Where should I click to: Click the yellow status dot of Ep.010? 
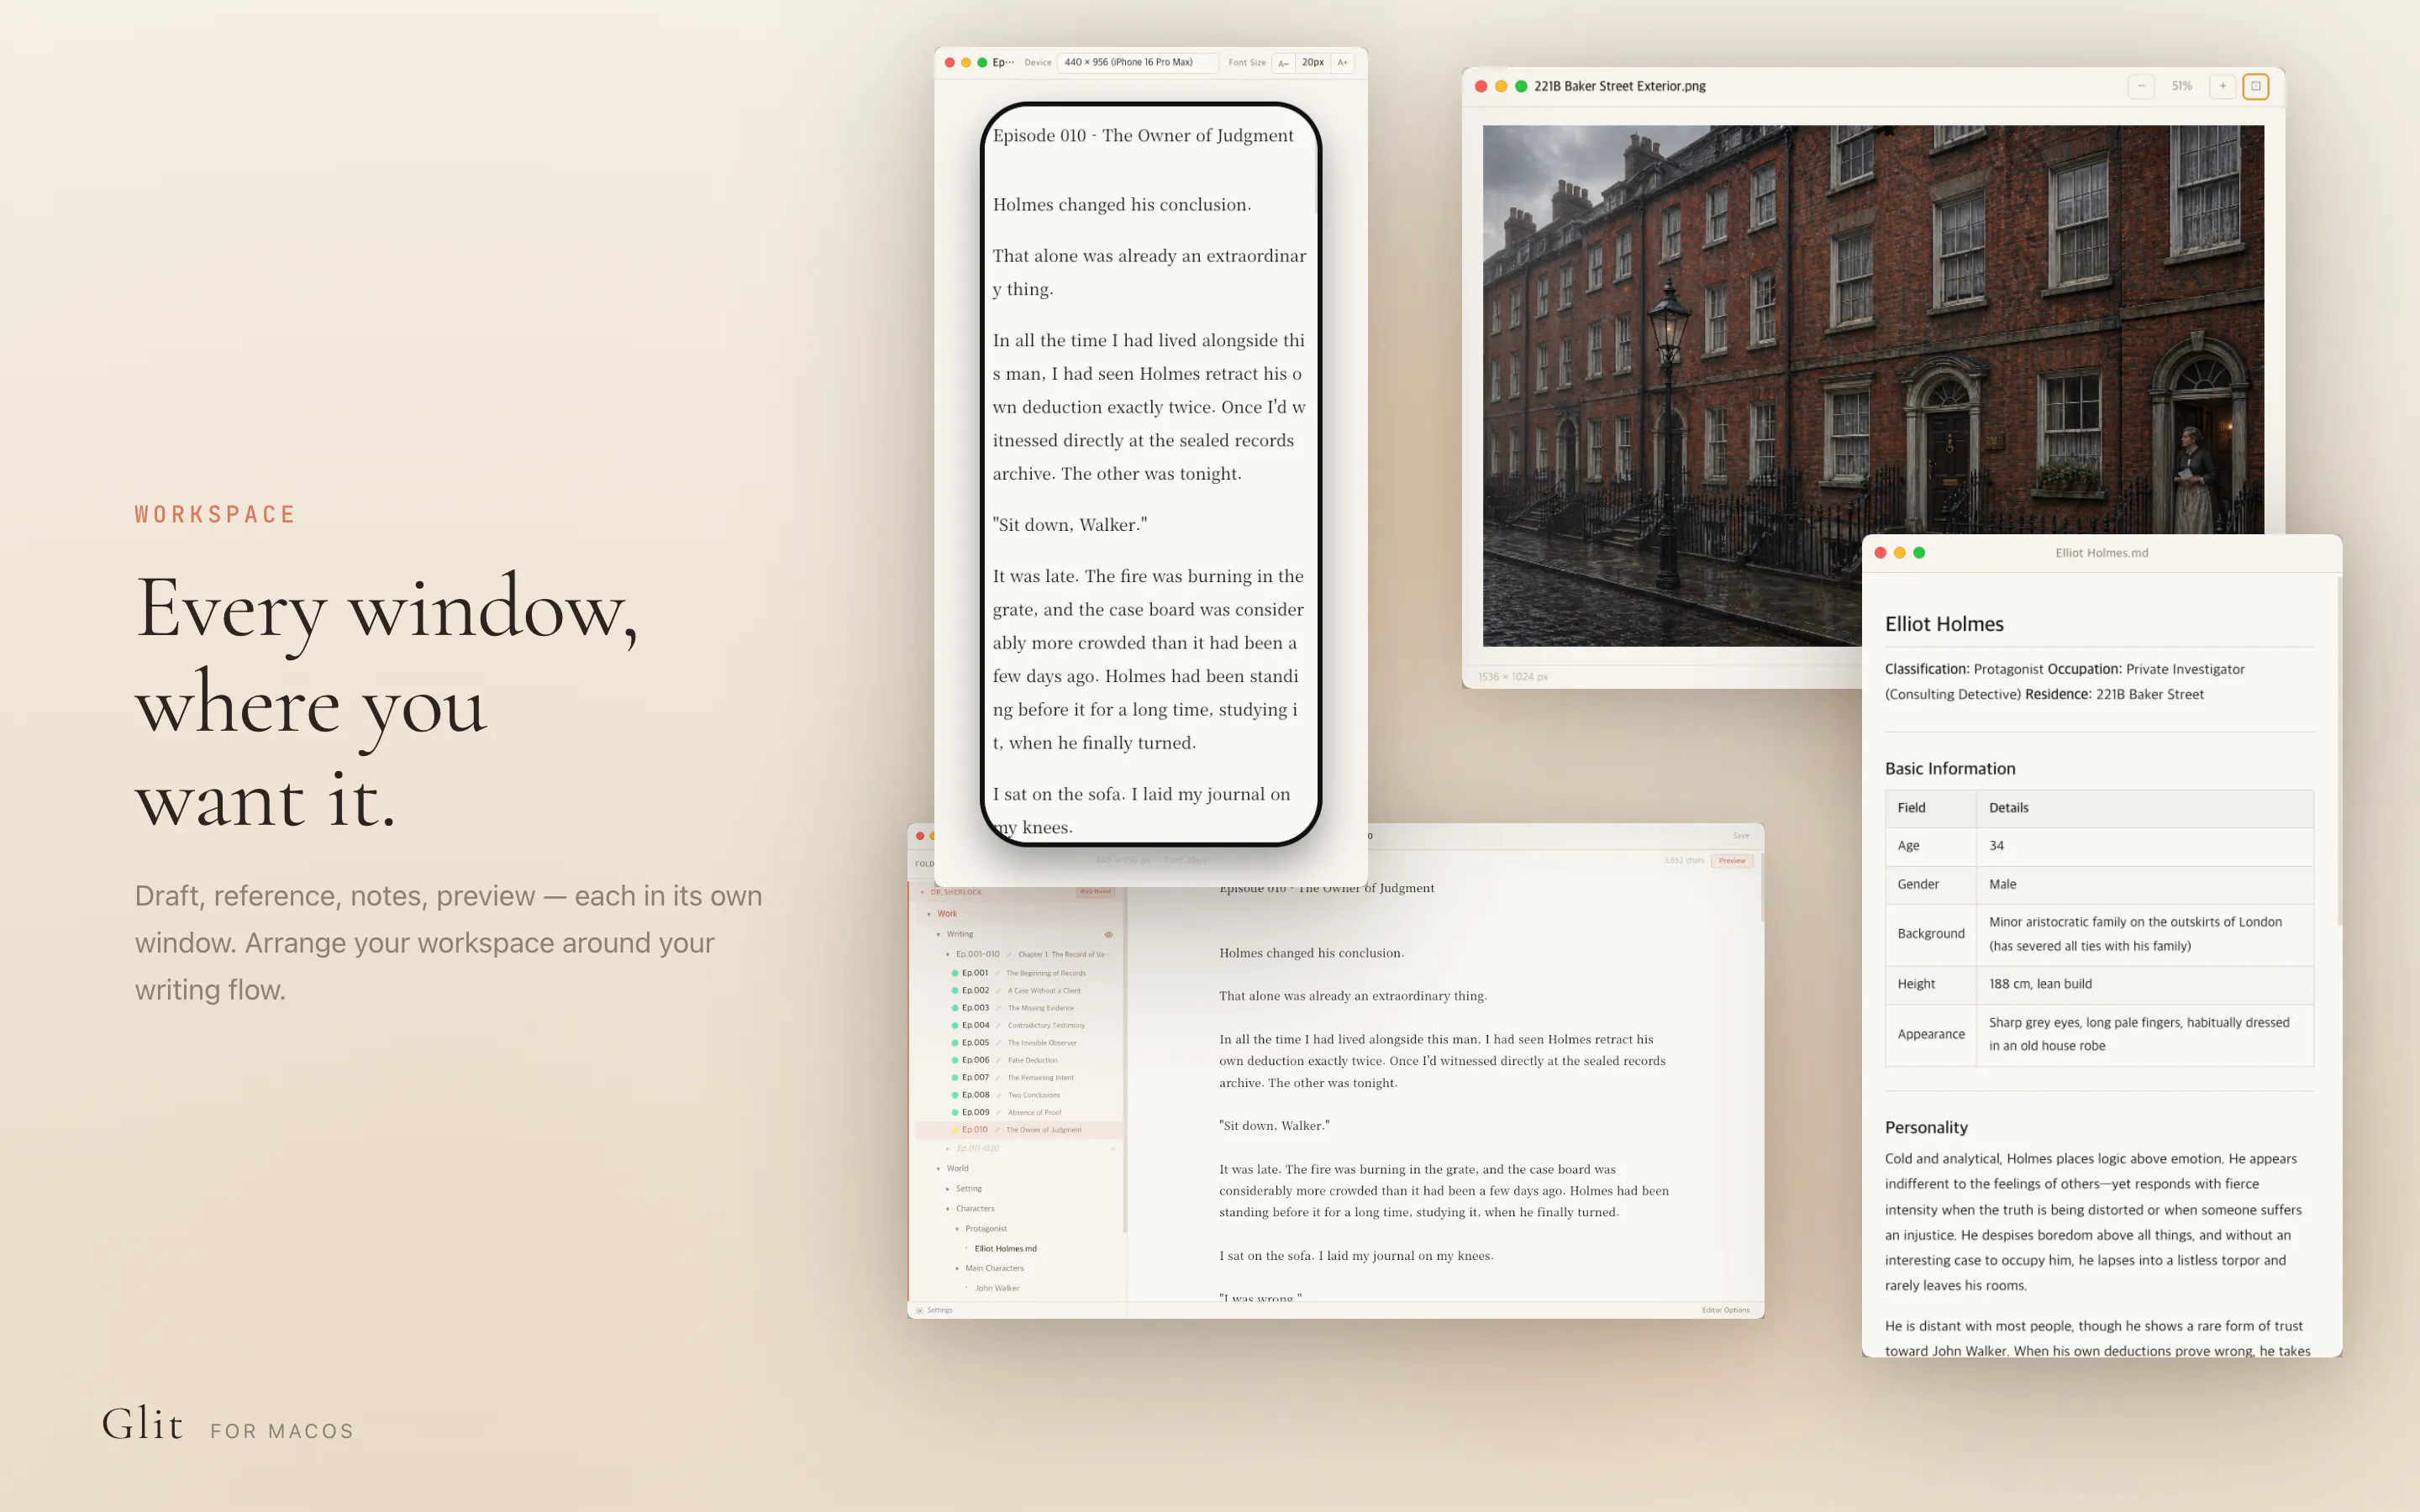pyautogui.click(x=955, y=1130)
